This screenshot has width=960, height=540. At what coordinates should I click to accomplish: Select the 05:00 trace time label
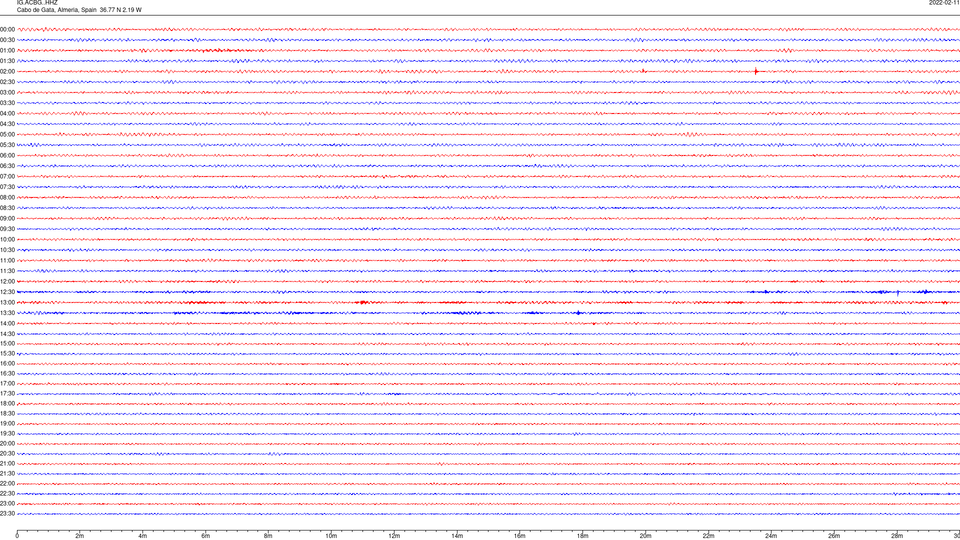[7, 135]
